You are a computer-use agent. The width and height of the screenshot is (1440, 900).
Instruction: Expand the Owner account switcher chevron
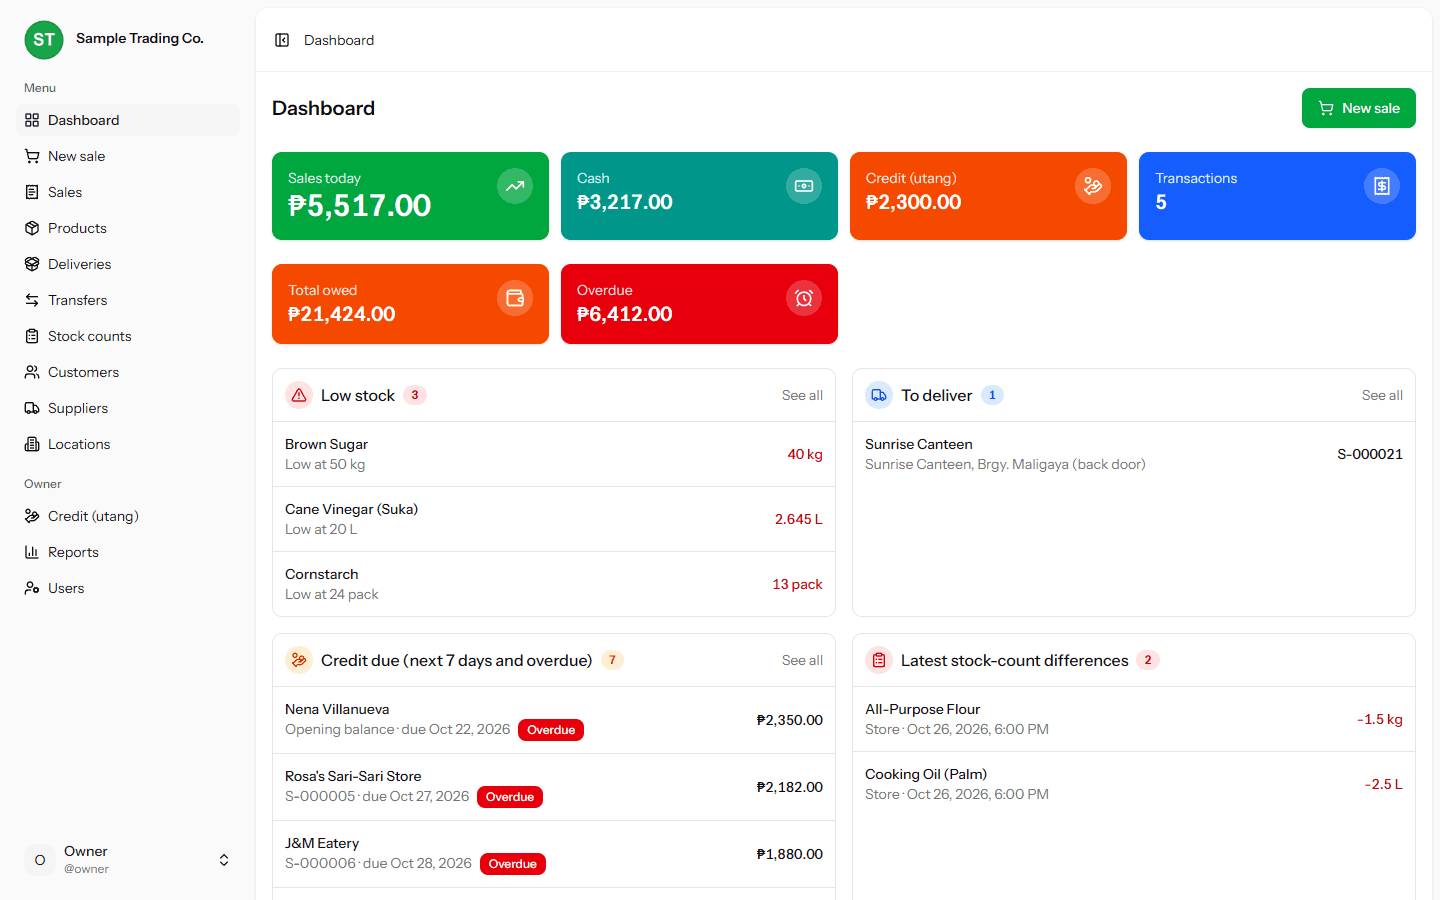point(224,860)
